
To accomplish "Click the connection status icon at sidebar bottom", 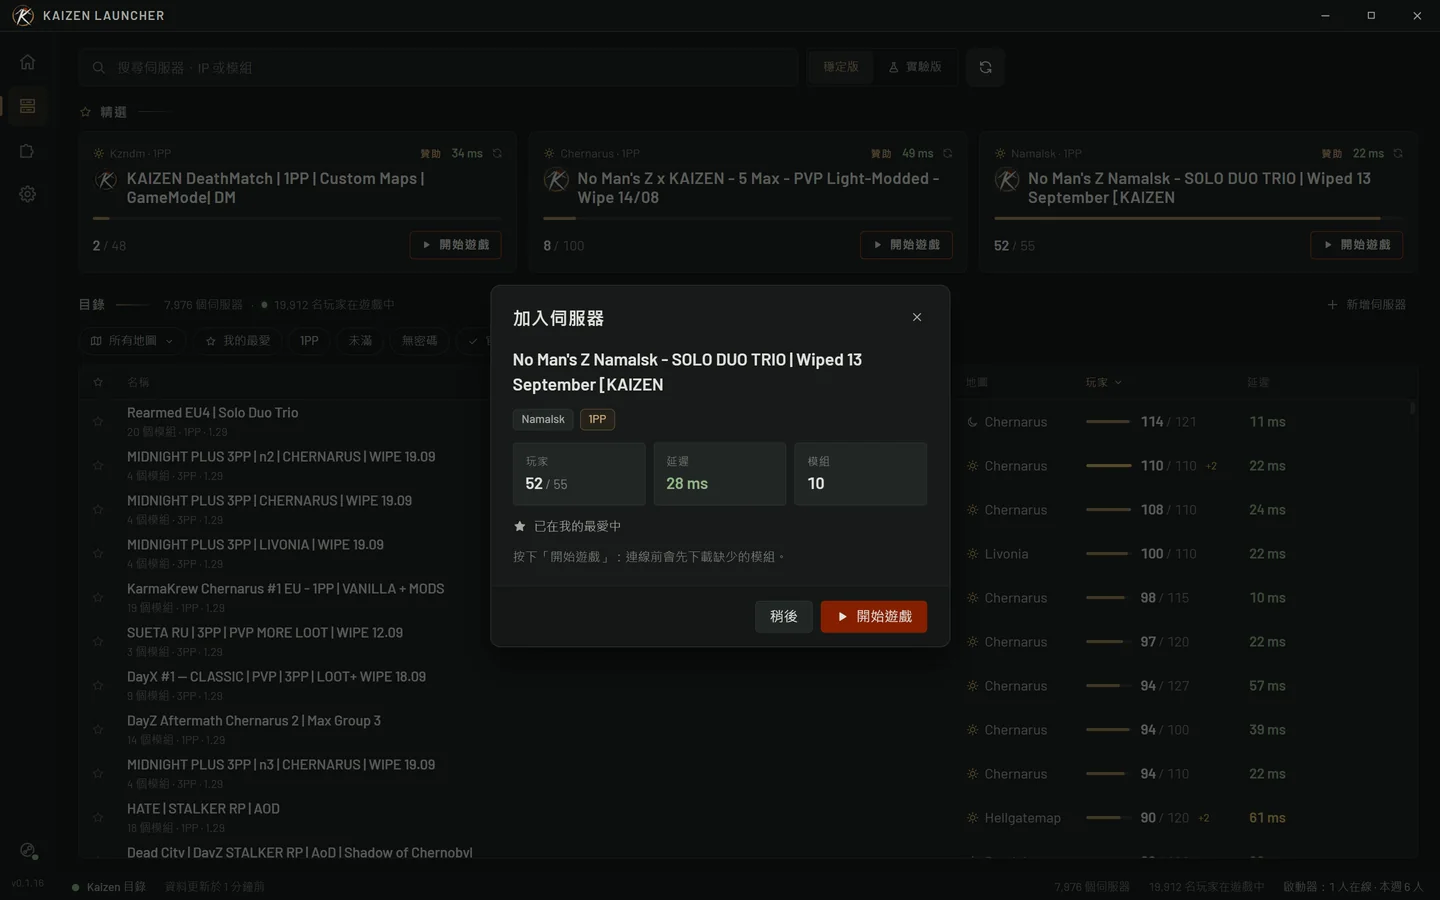I will (x=28, y=851).
